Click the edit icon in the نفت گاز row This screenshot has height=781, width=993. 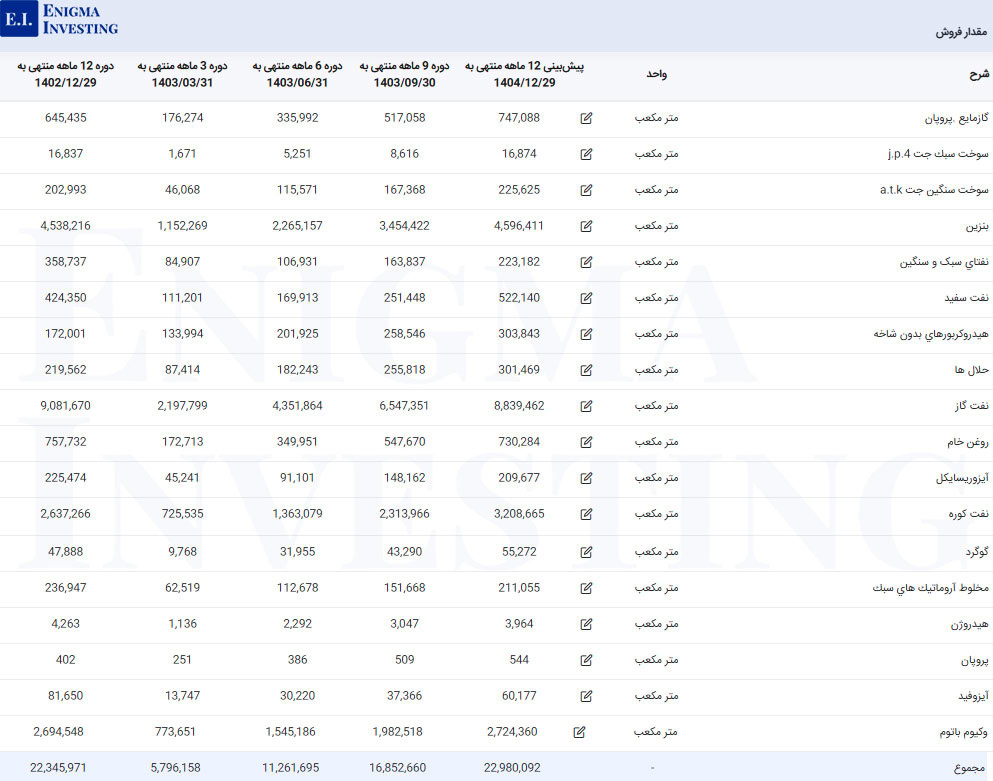[x=586, y=407]
